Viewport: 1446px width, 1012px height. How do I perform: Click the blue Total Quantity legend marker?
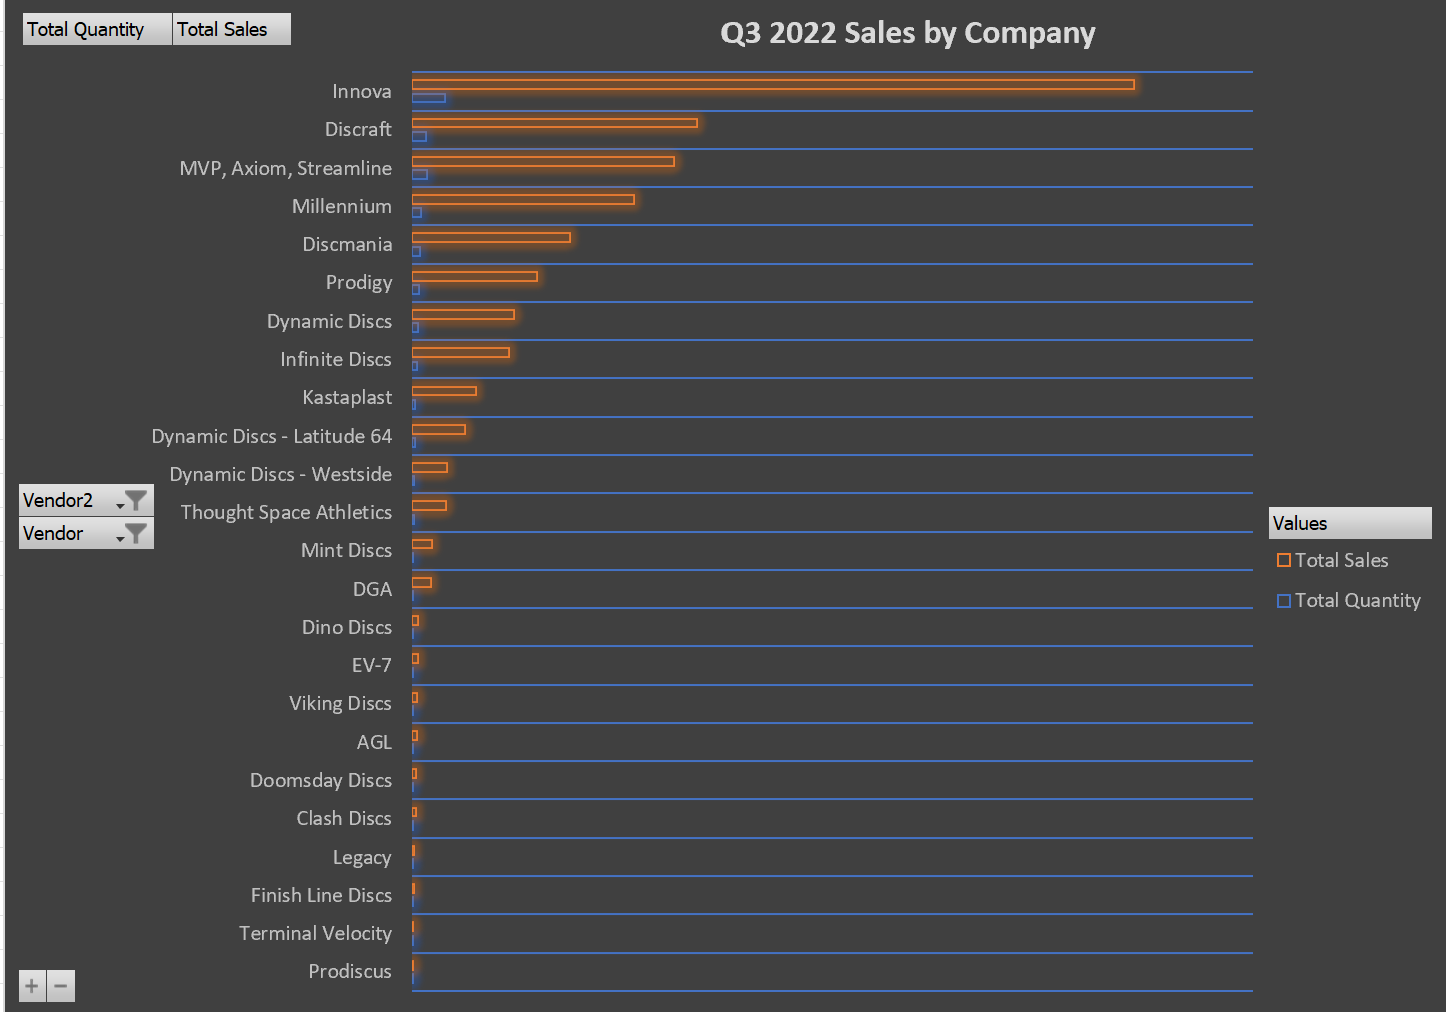[1284, 600]
